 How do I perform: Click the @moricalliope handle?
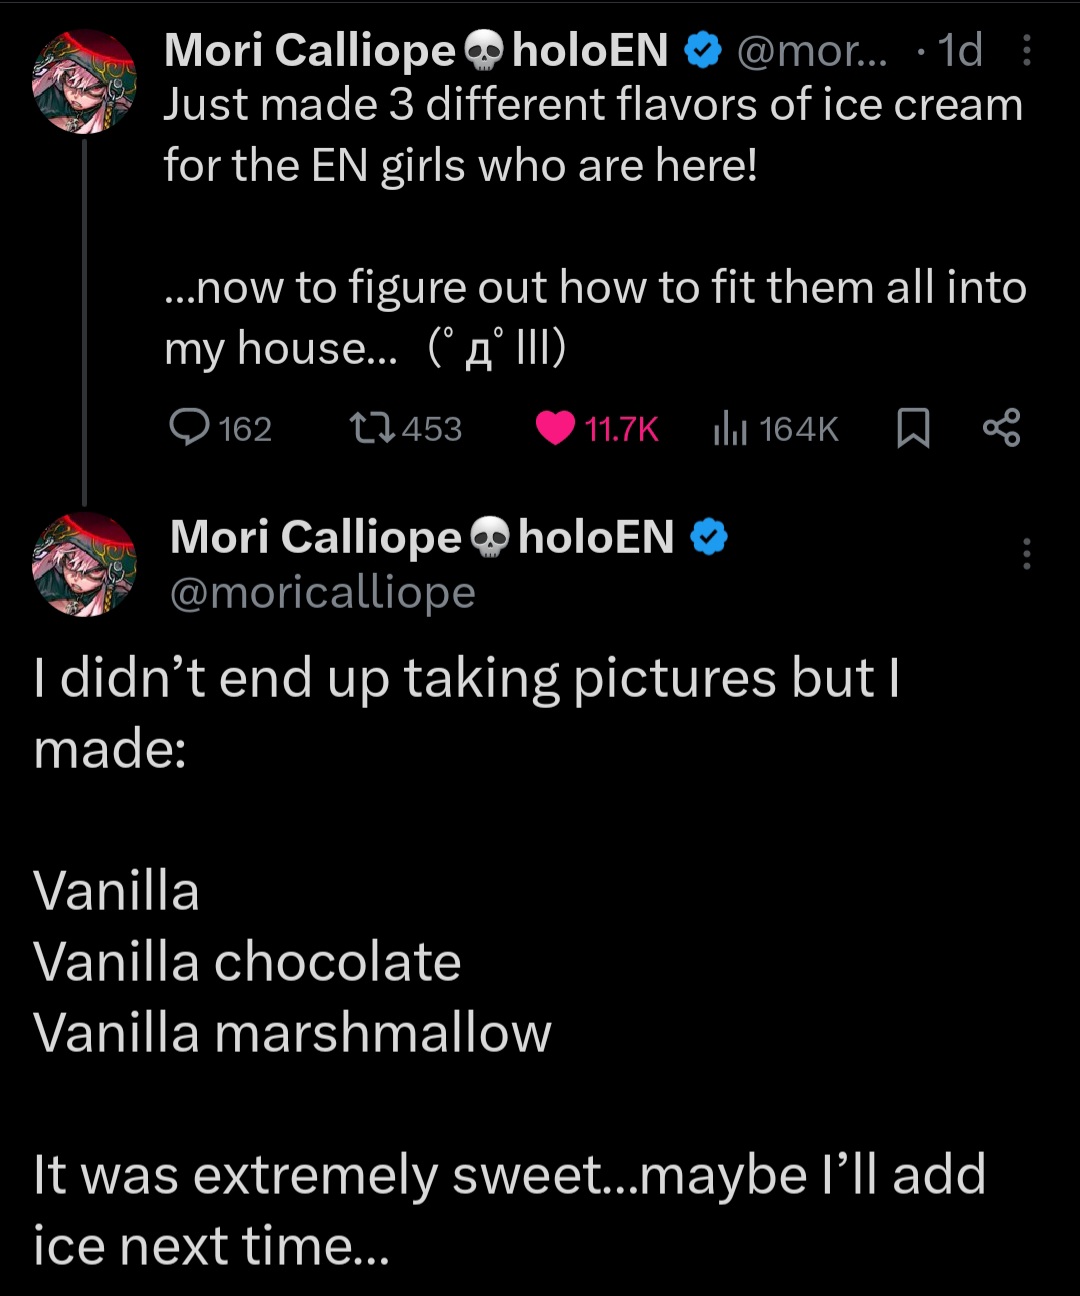point(322,593)
